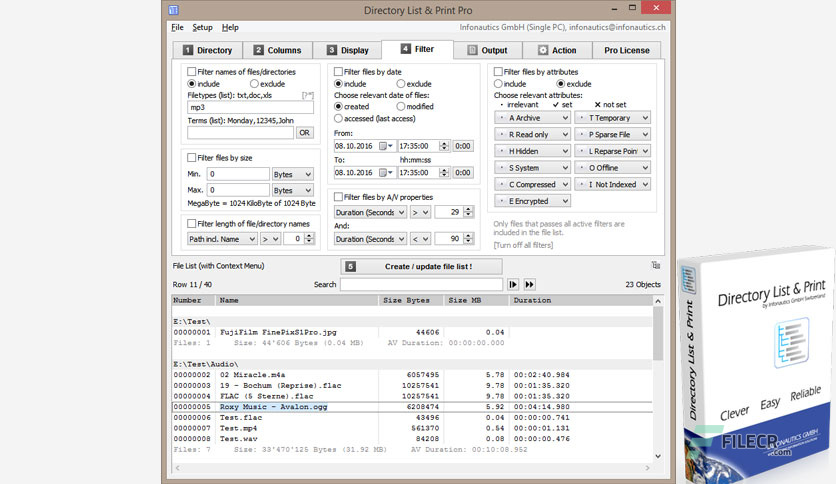Open E Encrypted attribute dropdown
Screen dimensions: 836x484
(x=533, y=201)
